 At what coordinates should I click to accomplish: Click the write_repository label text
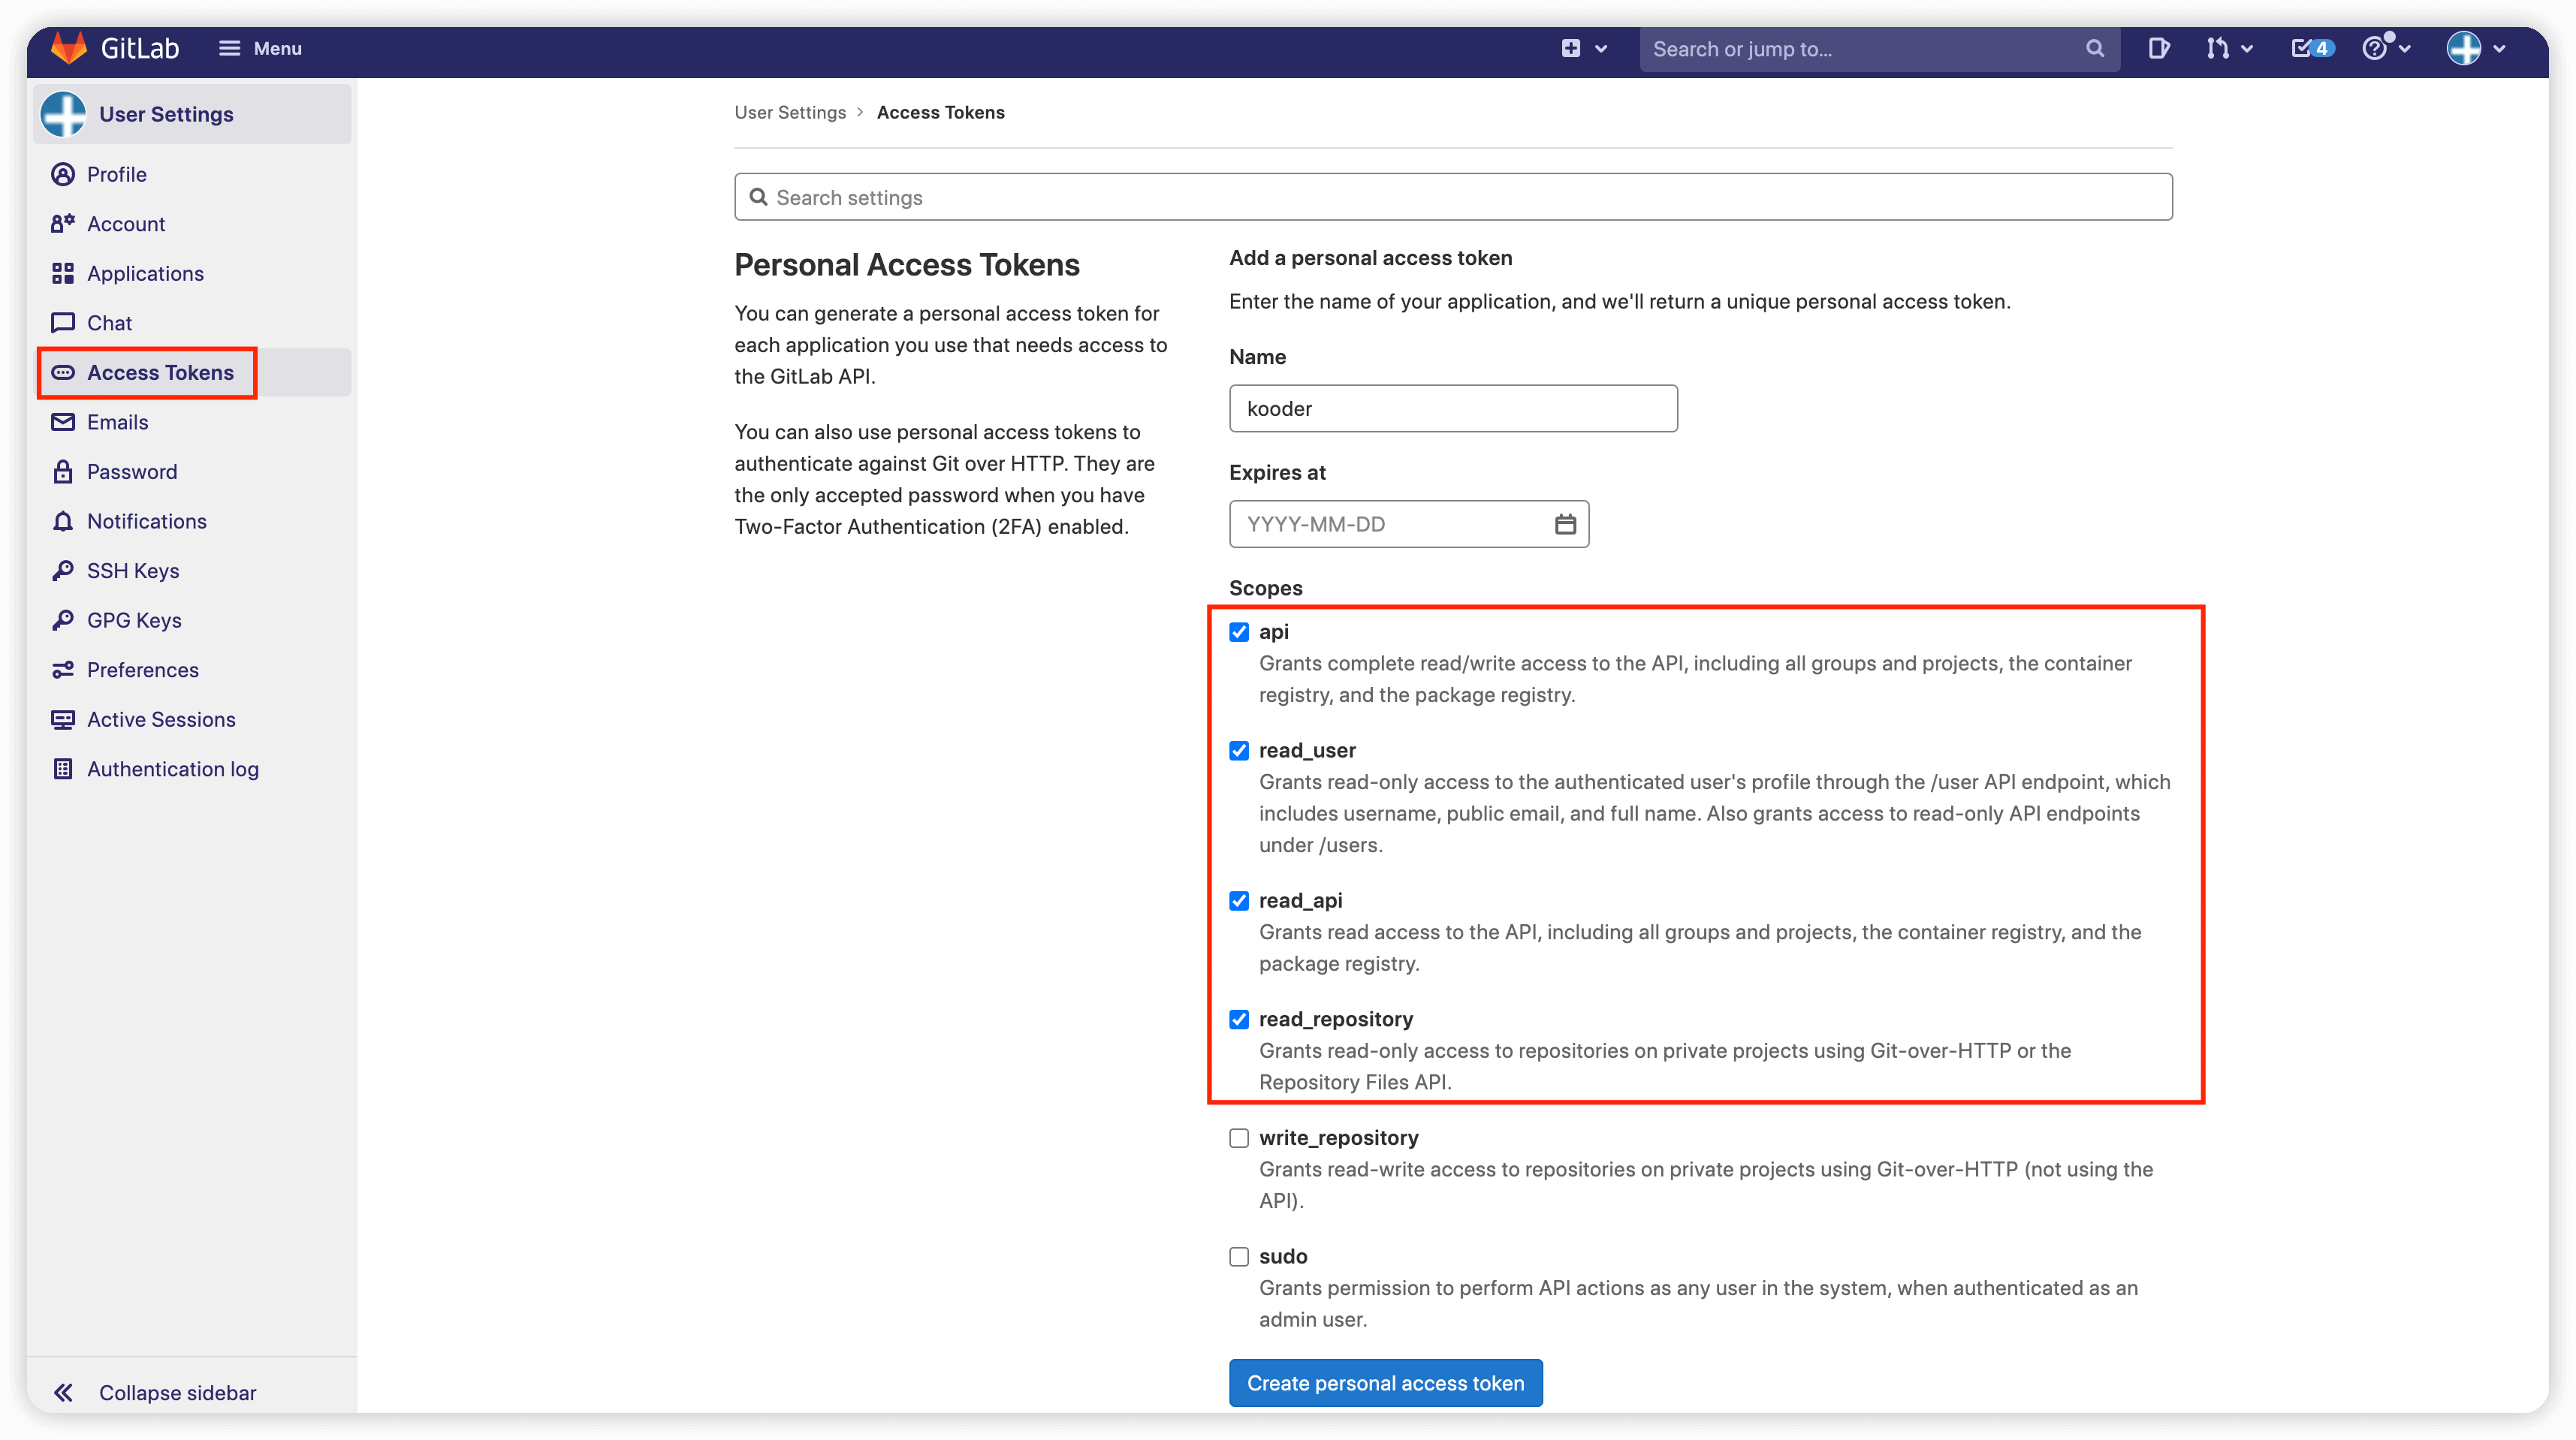1338,1137
